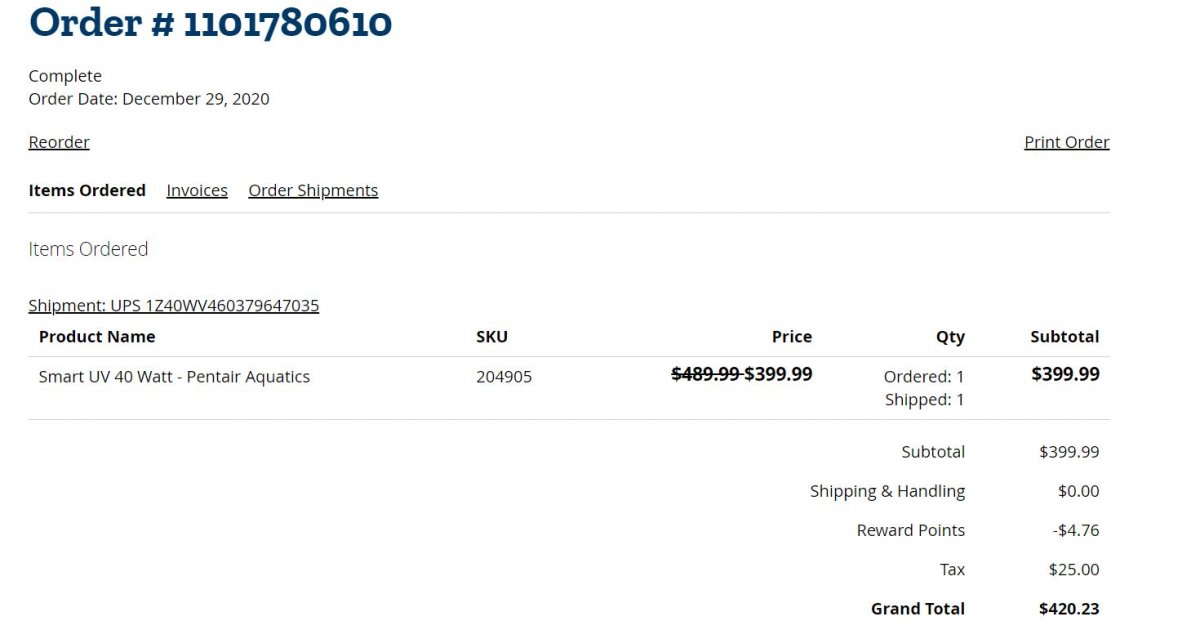Click the SKU column header
Image resolution: width=1200 pixels, height=630 pixels.
pyautogui.click(x=491, y=337)
